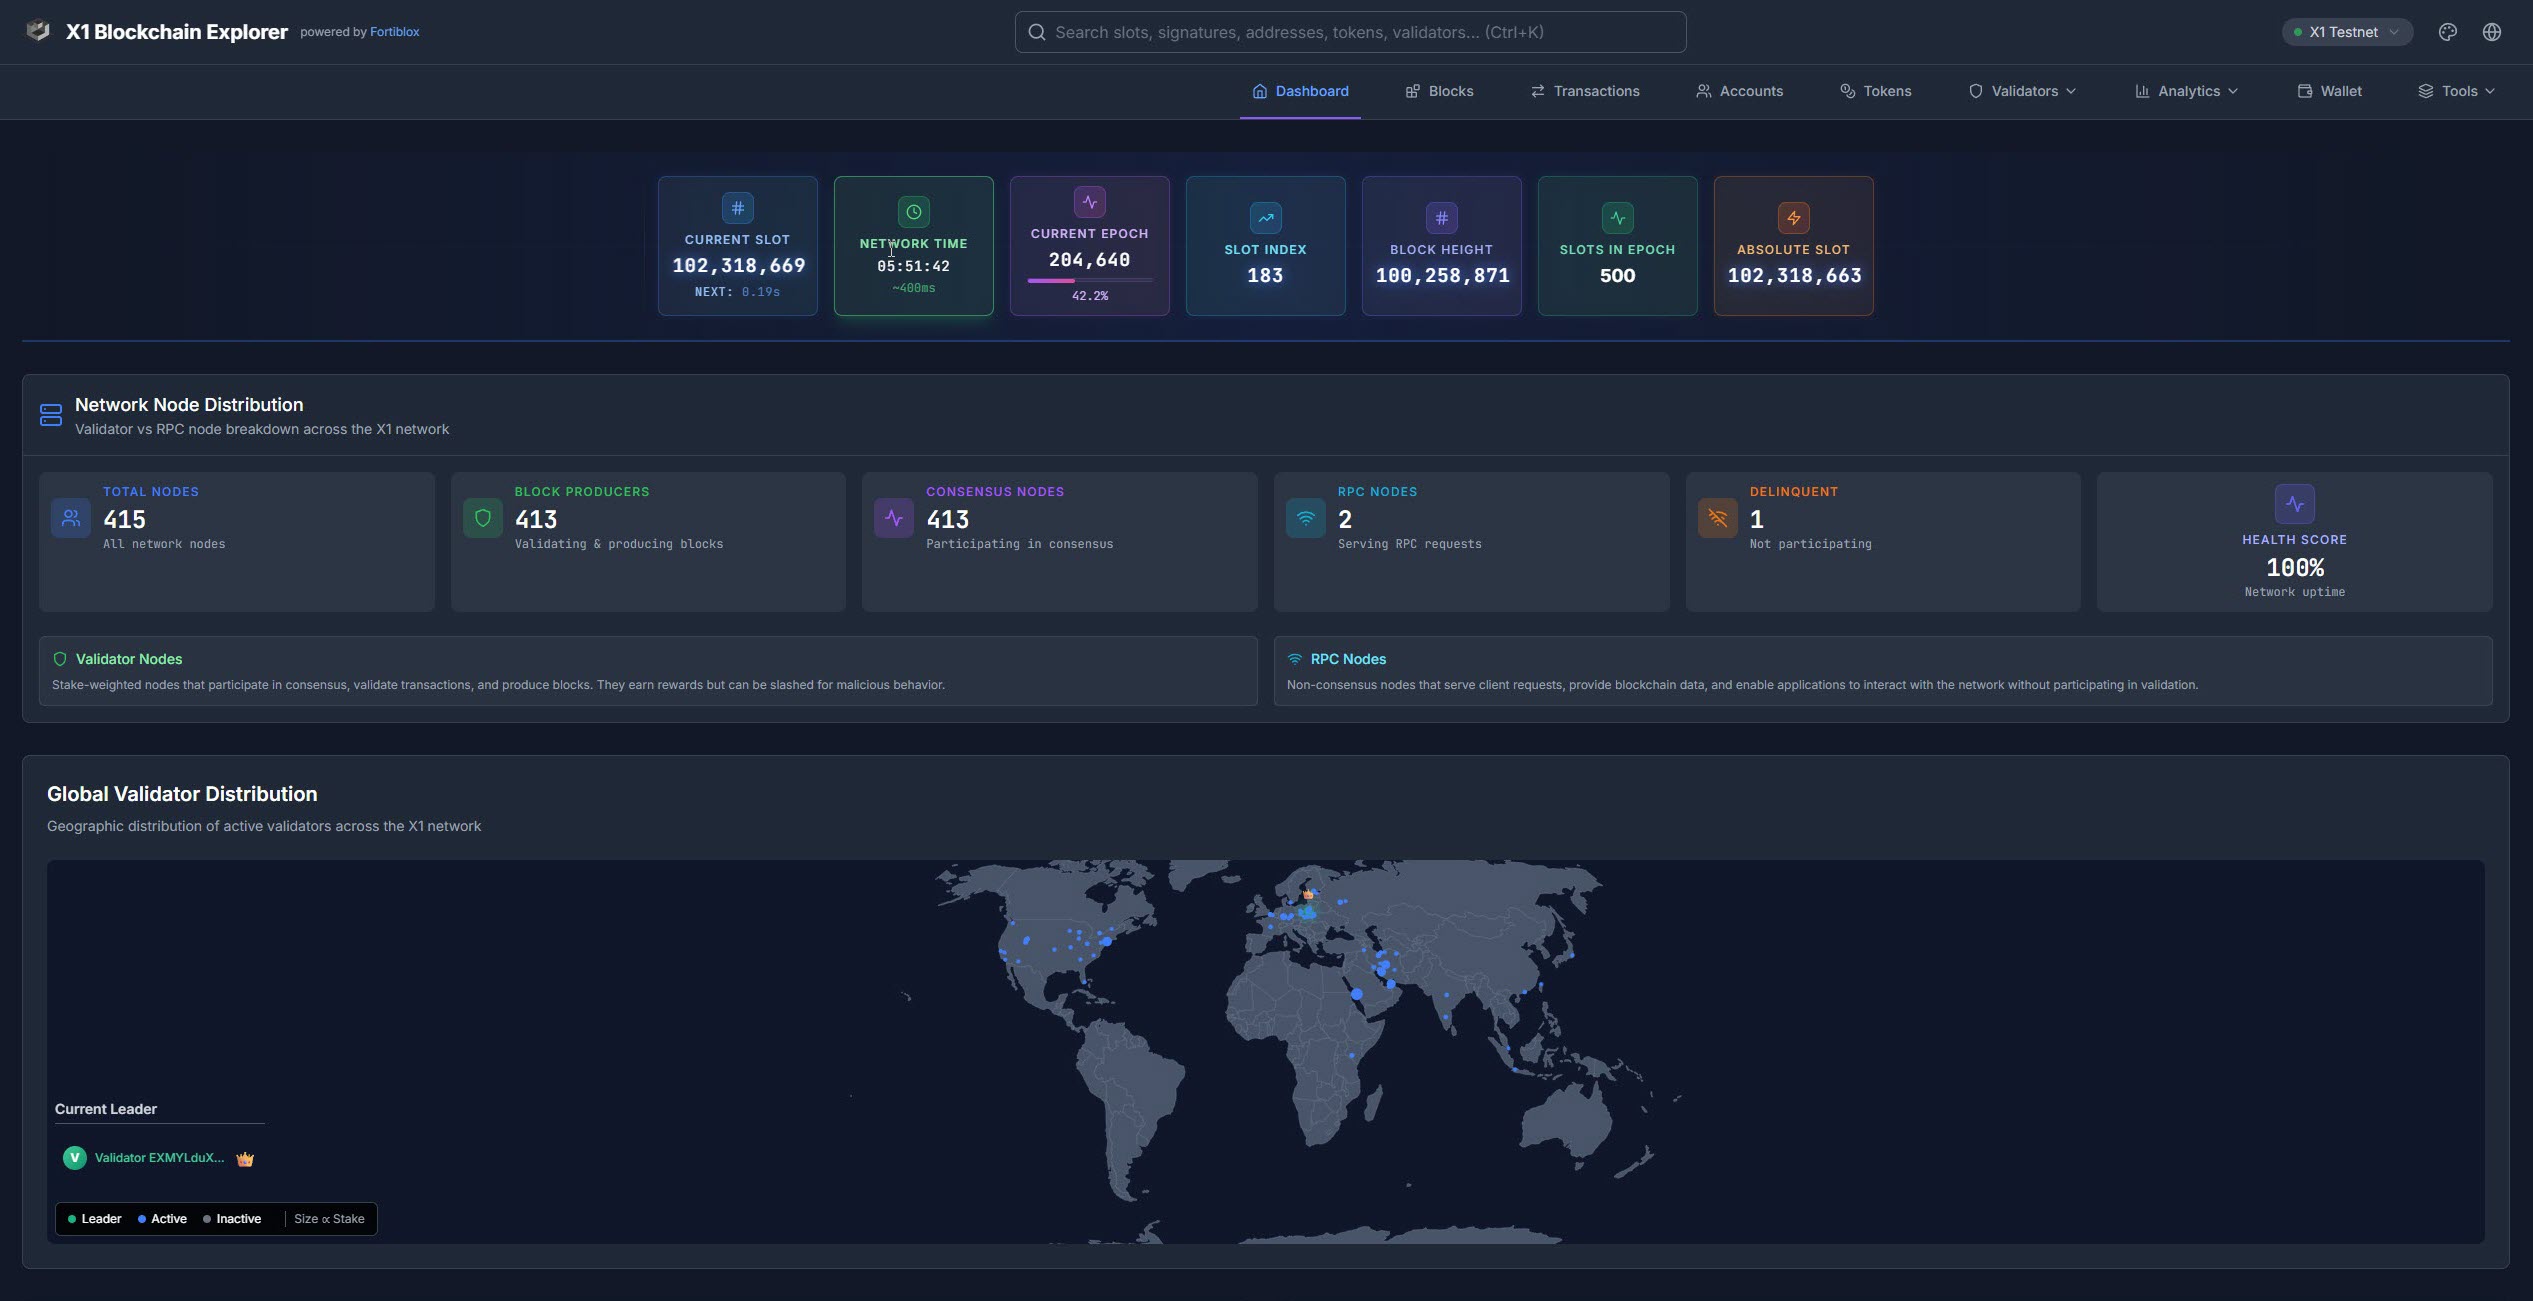
Task: Open the Fortiblox link
Action: tap(393, 31)
